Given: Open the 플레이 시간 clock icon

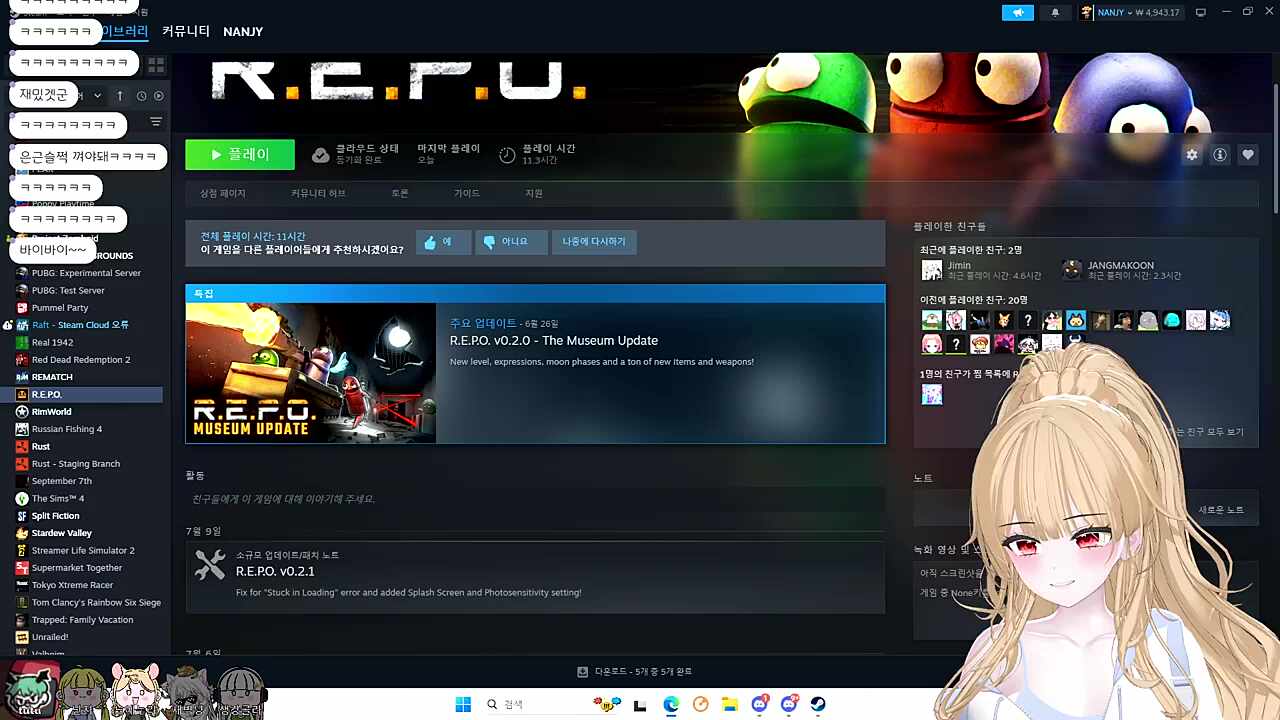Looking at the screenshot, I should (507, 155).
